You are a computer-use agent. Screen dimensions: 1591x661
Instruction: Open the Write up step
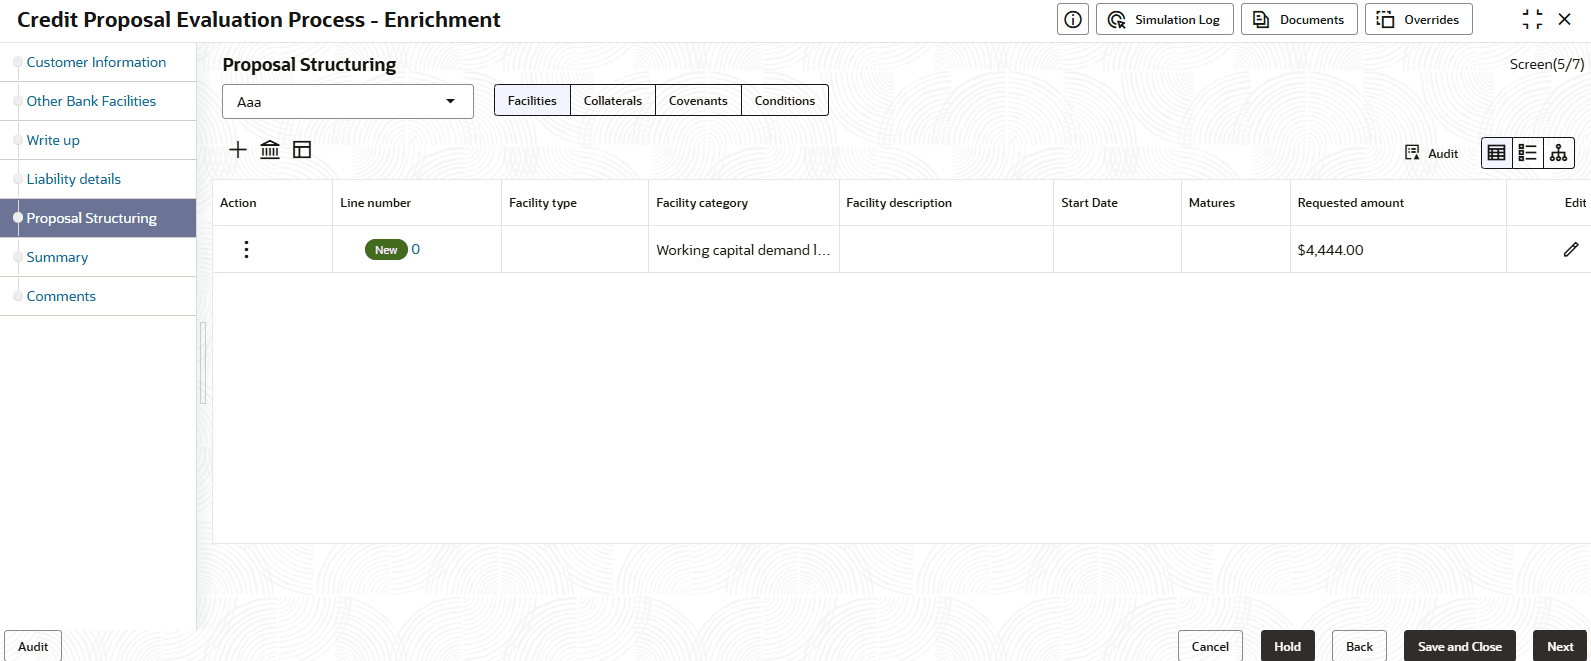(53, 140)
